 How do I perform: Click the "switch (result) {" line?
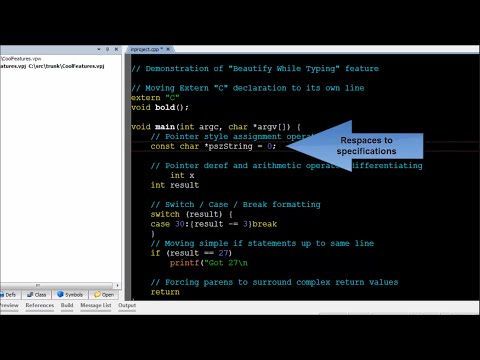[x=192, y=214]
